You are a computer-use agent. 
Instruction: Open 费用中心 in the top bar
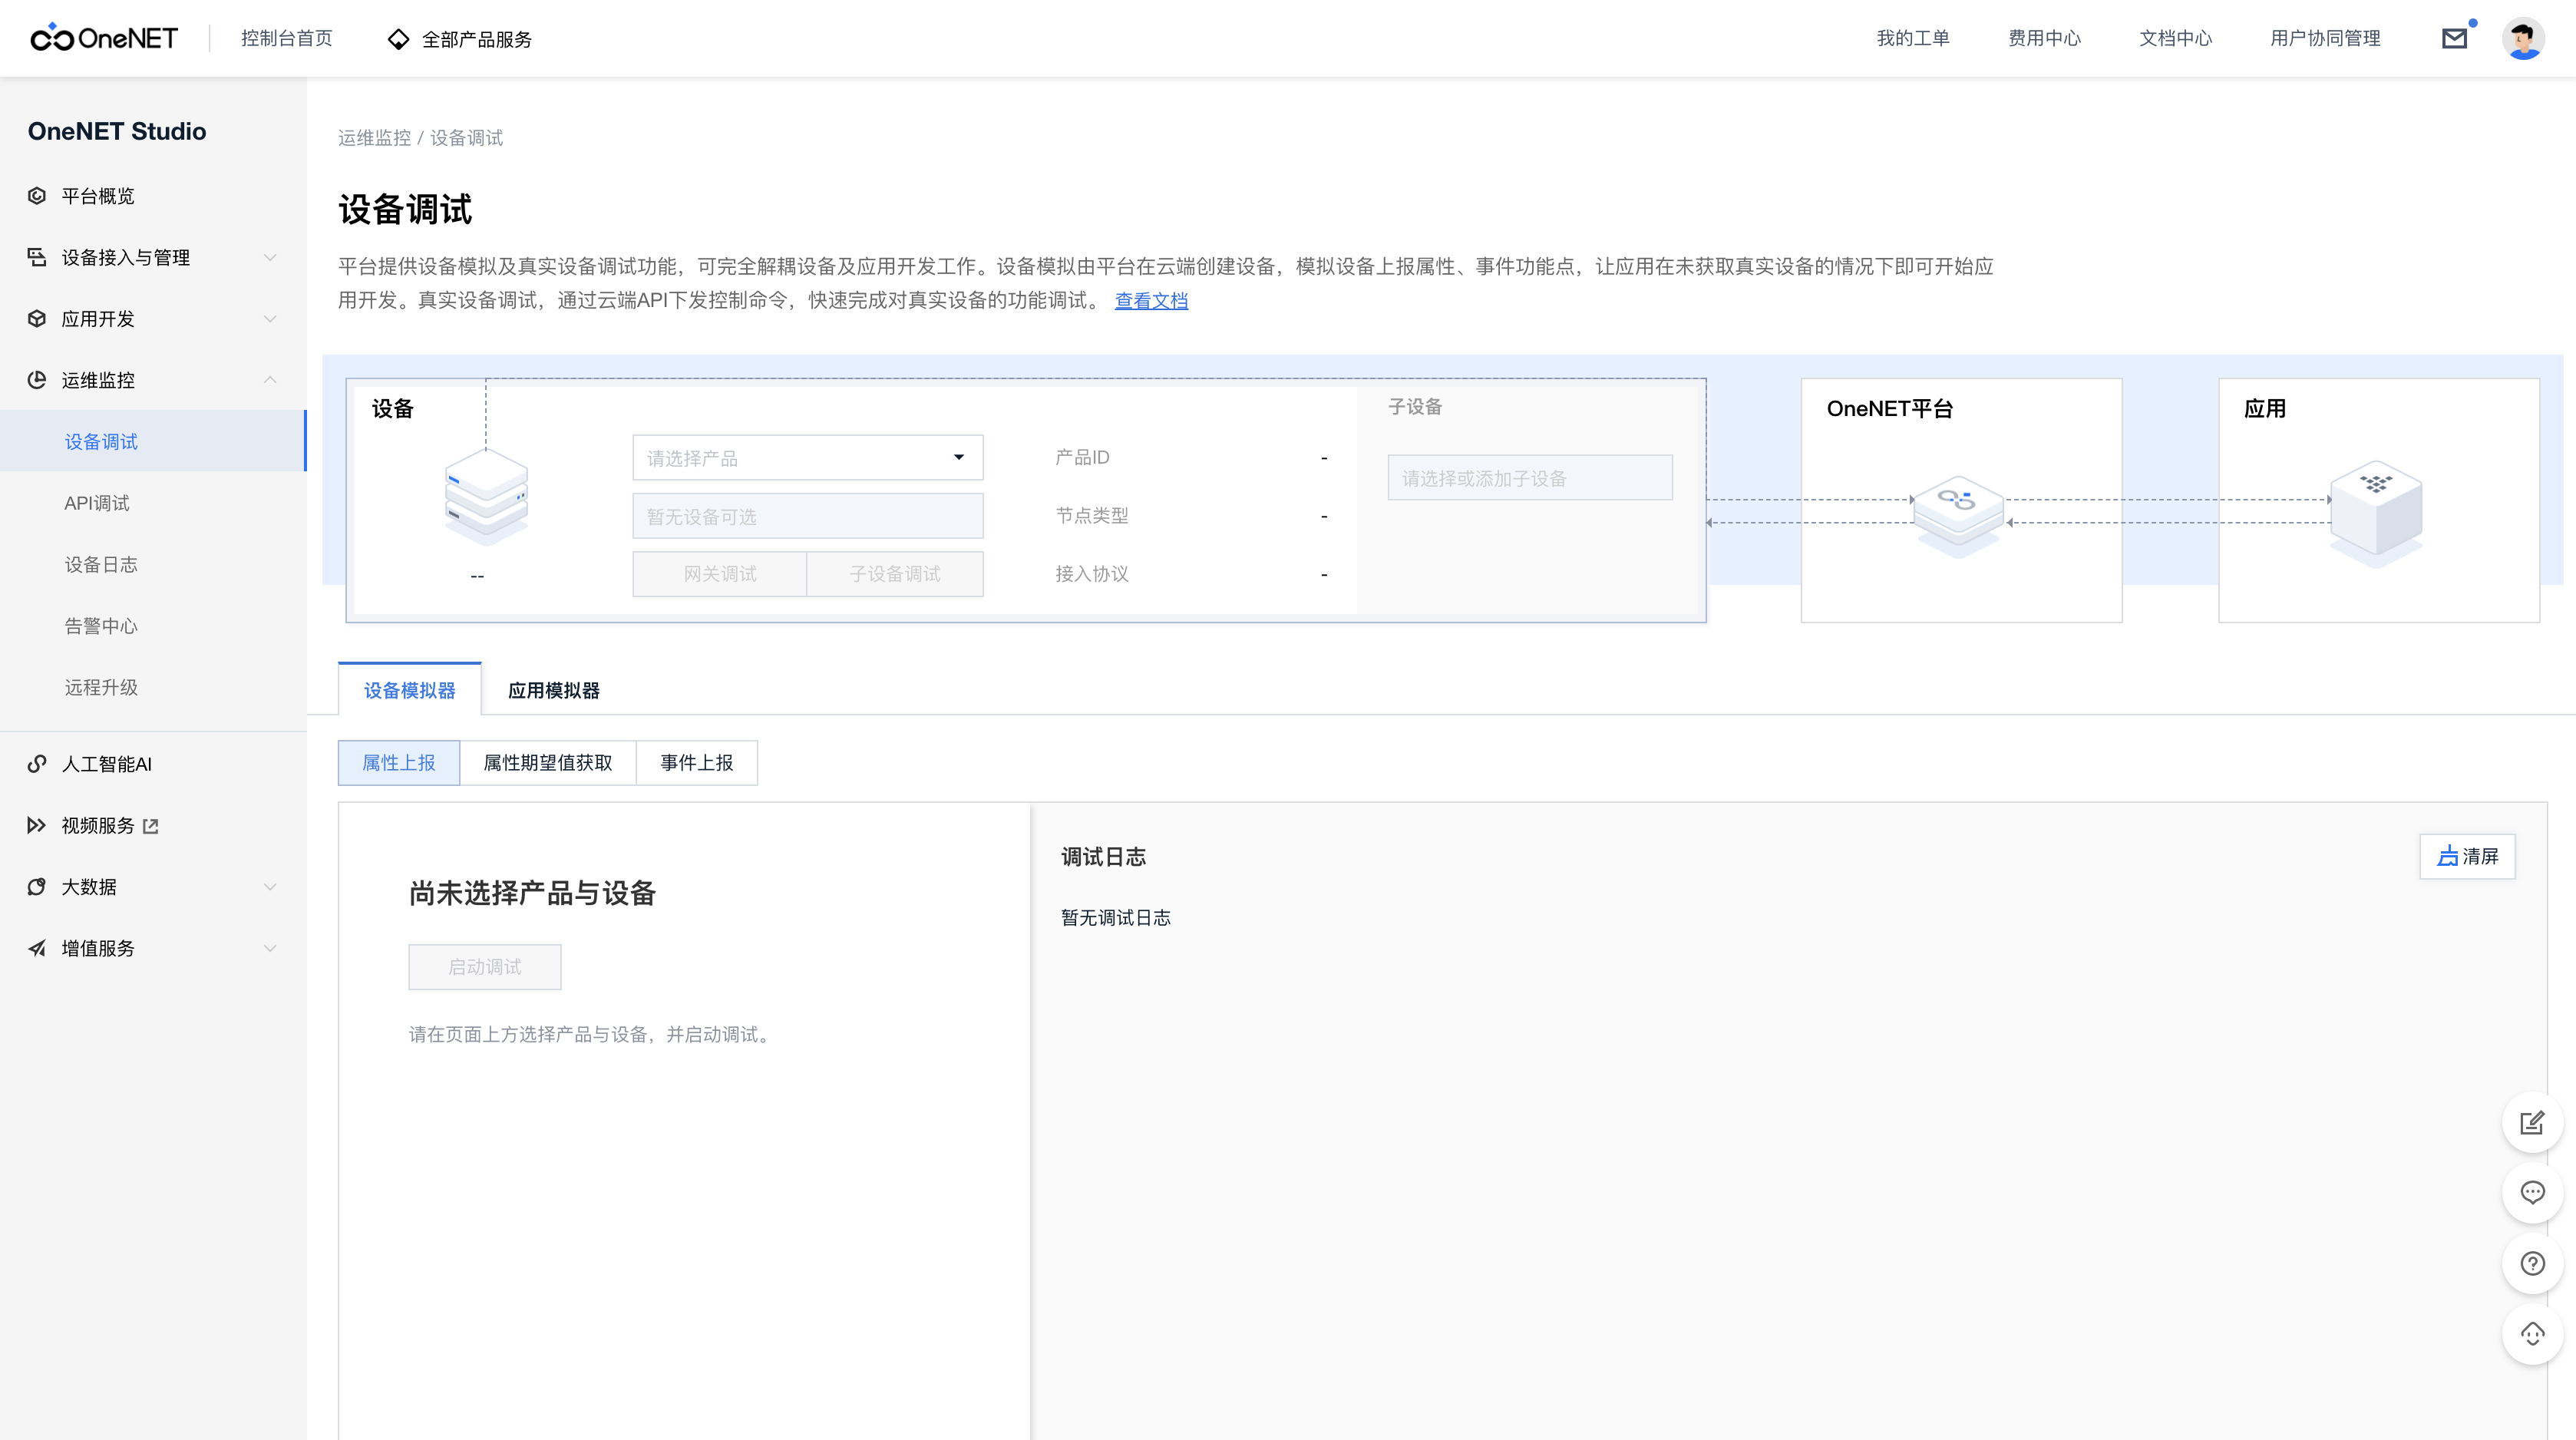coord(2044,38)
